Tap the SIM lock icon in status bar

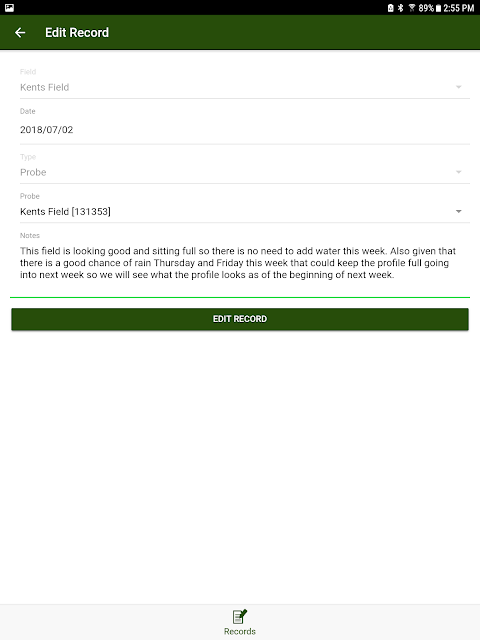pos(391,8)
